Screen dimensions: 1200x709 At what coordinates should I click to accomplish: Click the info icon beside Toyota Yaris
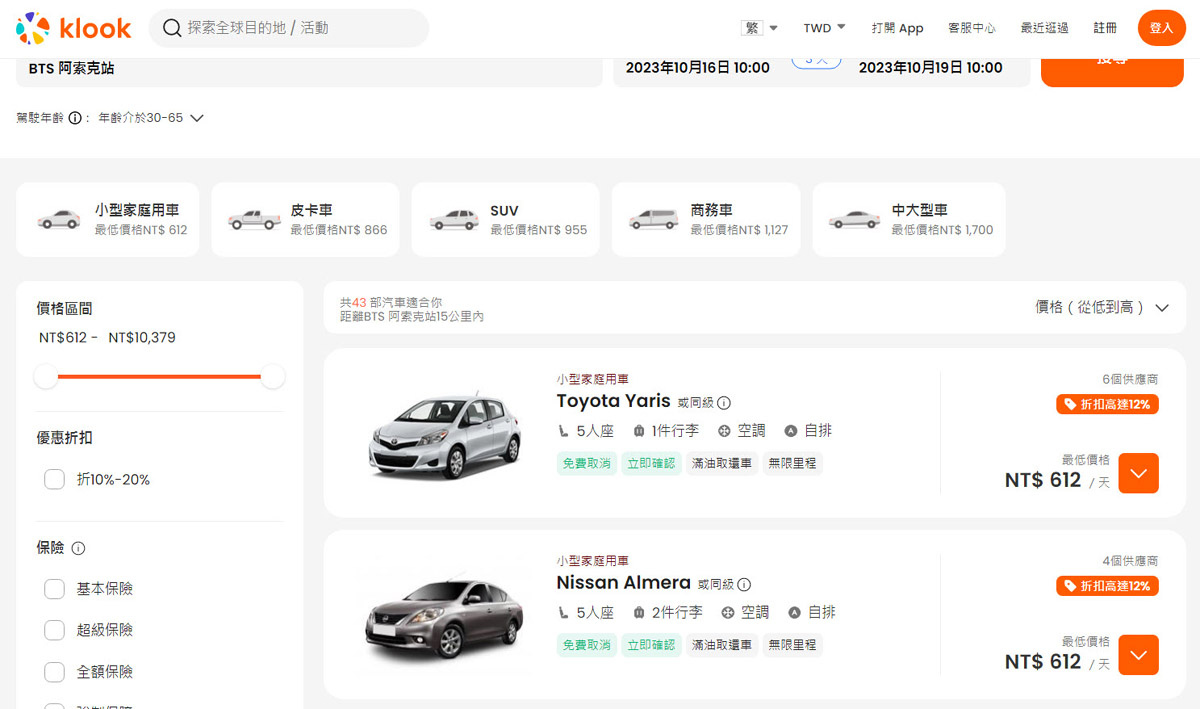click(724, 403)
